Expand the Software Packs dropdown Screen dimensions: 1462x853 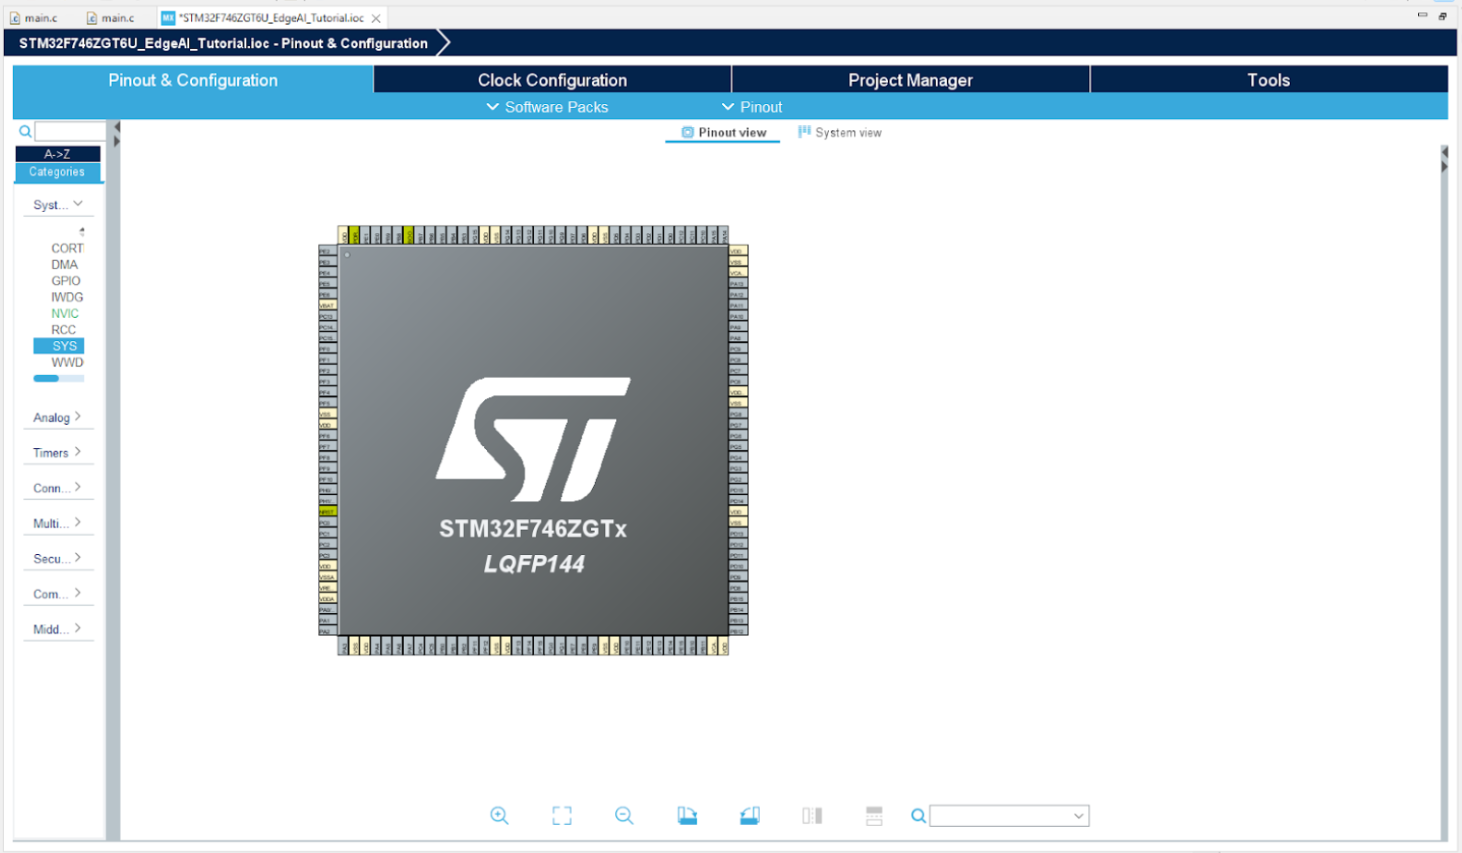click(x=547, y=107)
